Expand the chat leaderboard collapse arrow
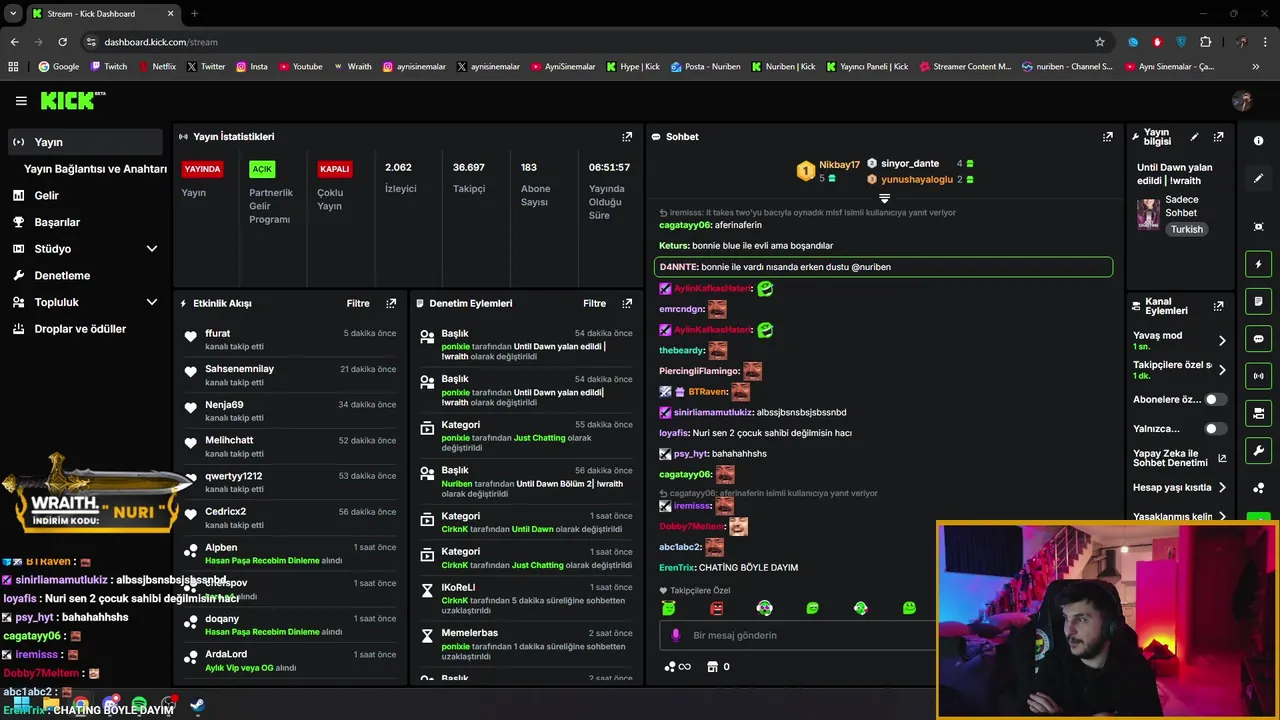Screen dimensions: 1280x720 tap(884, 199)
